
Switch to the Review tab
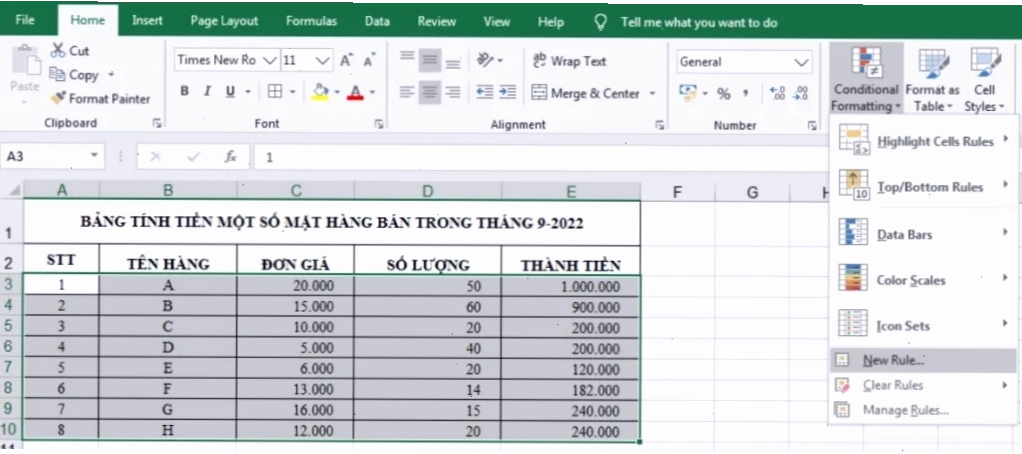point(437,21)
